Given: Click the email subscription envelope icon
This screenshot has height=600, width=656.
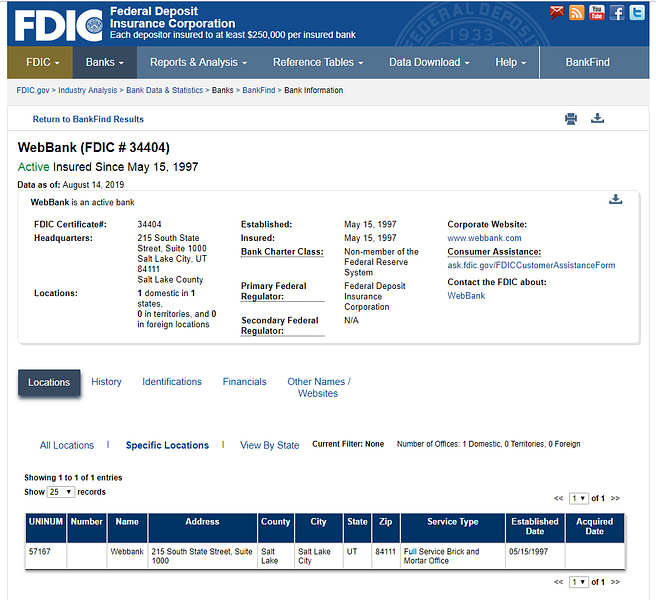Looking at the screenshot, I should coord(558,13).
